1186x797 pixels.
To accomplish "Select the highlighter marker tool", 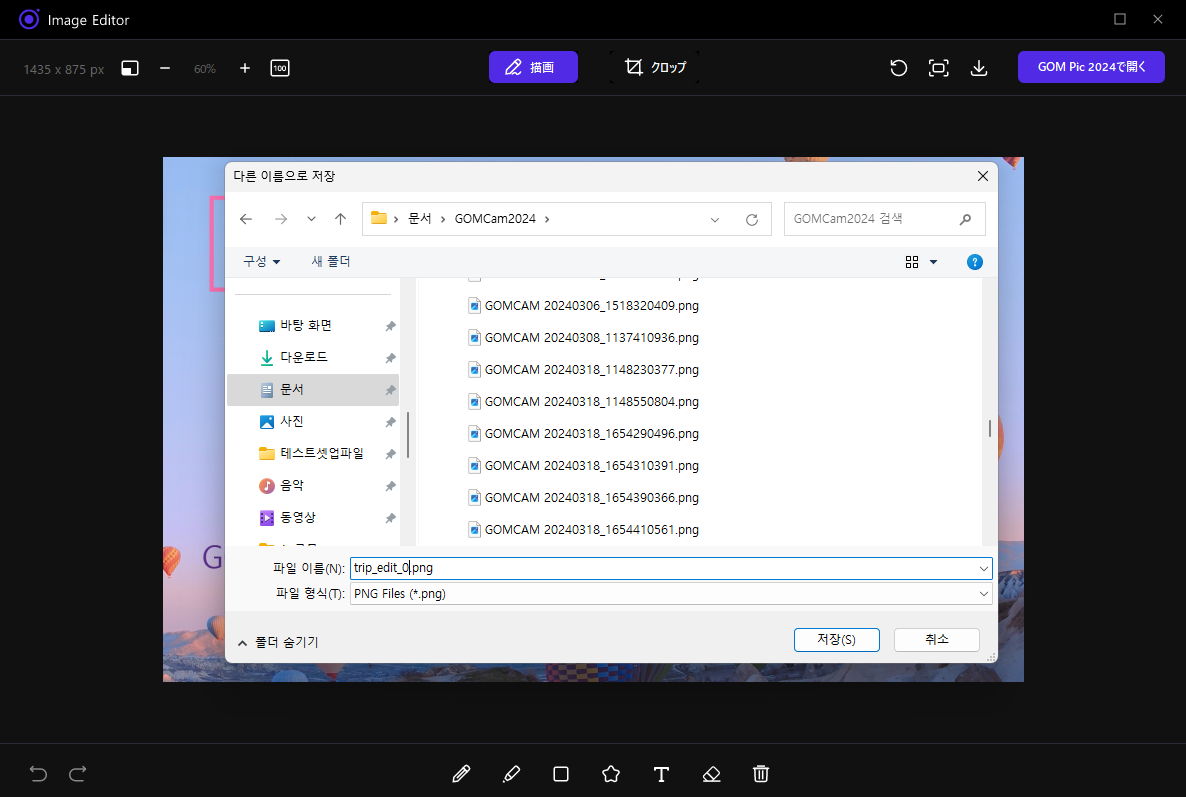I will [511, 774].
